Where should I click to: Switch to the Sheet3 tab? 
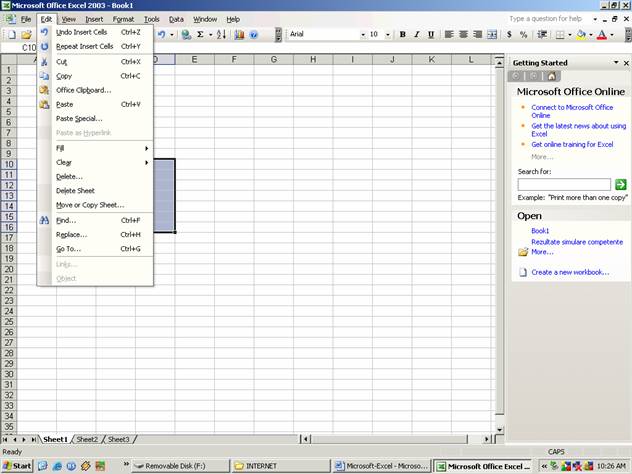118,439
